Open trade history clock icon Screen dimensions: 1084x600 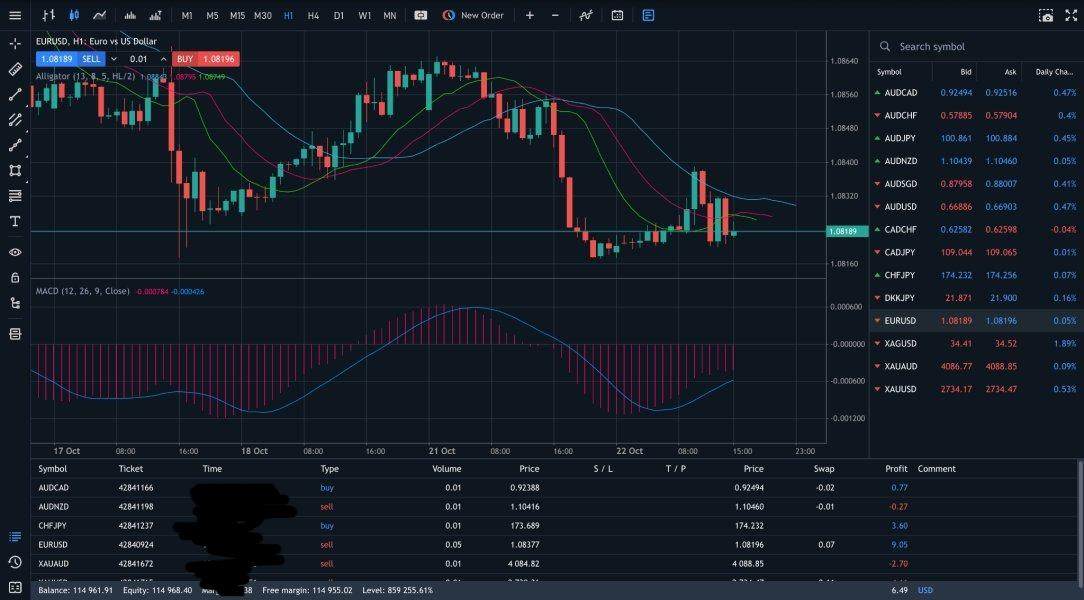[15, 562]
